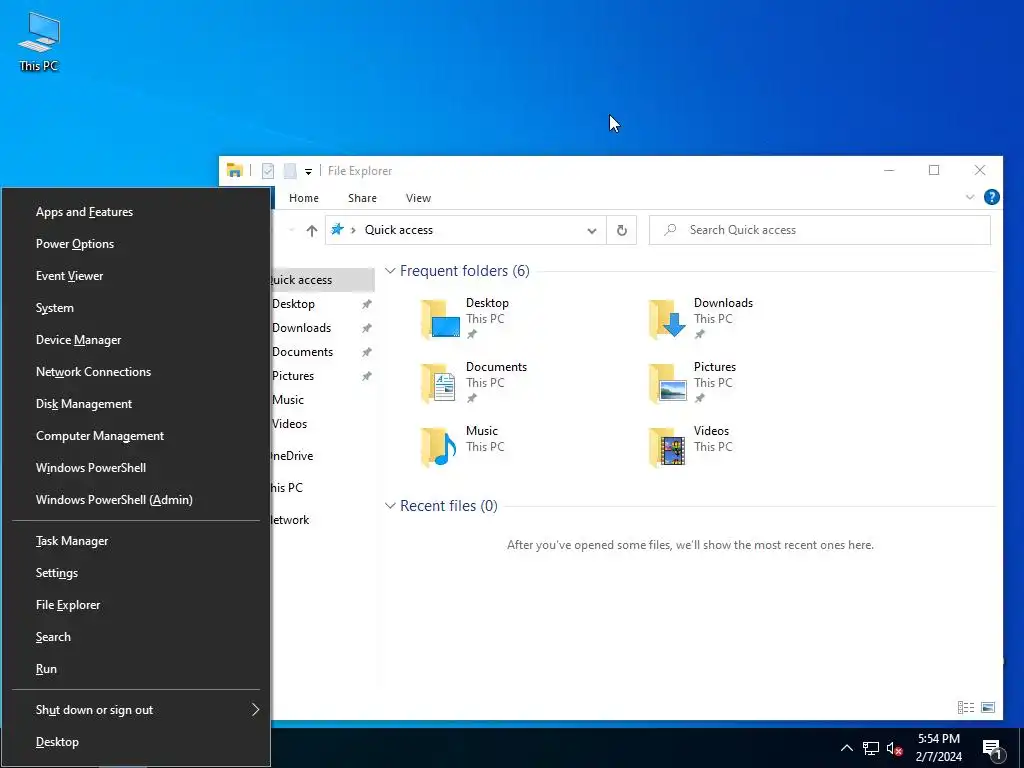Collapse the Recent files group
The height and width of the screenshot is (768, 1024).
point(390,505)
